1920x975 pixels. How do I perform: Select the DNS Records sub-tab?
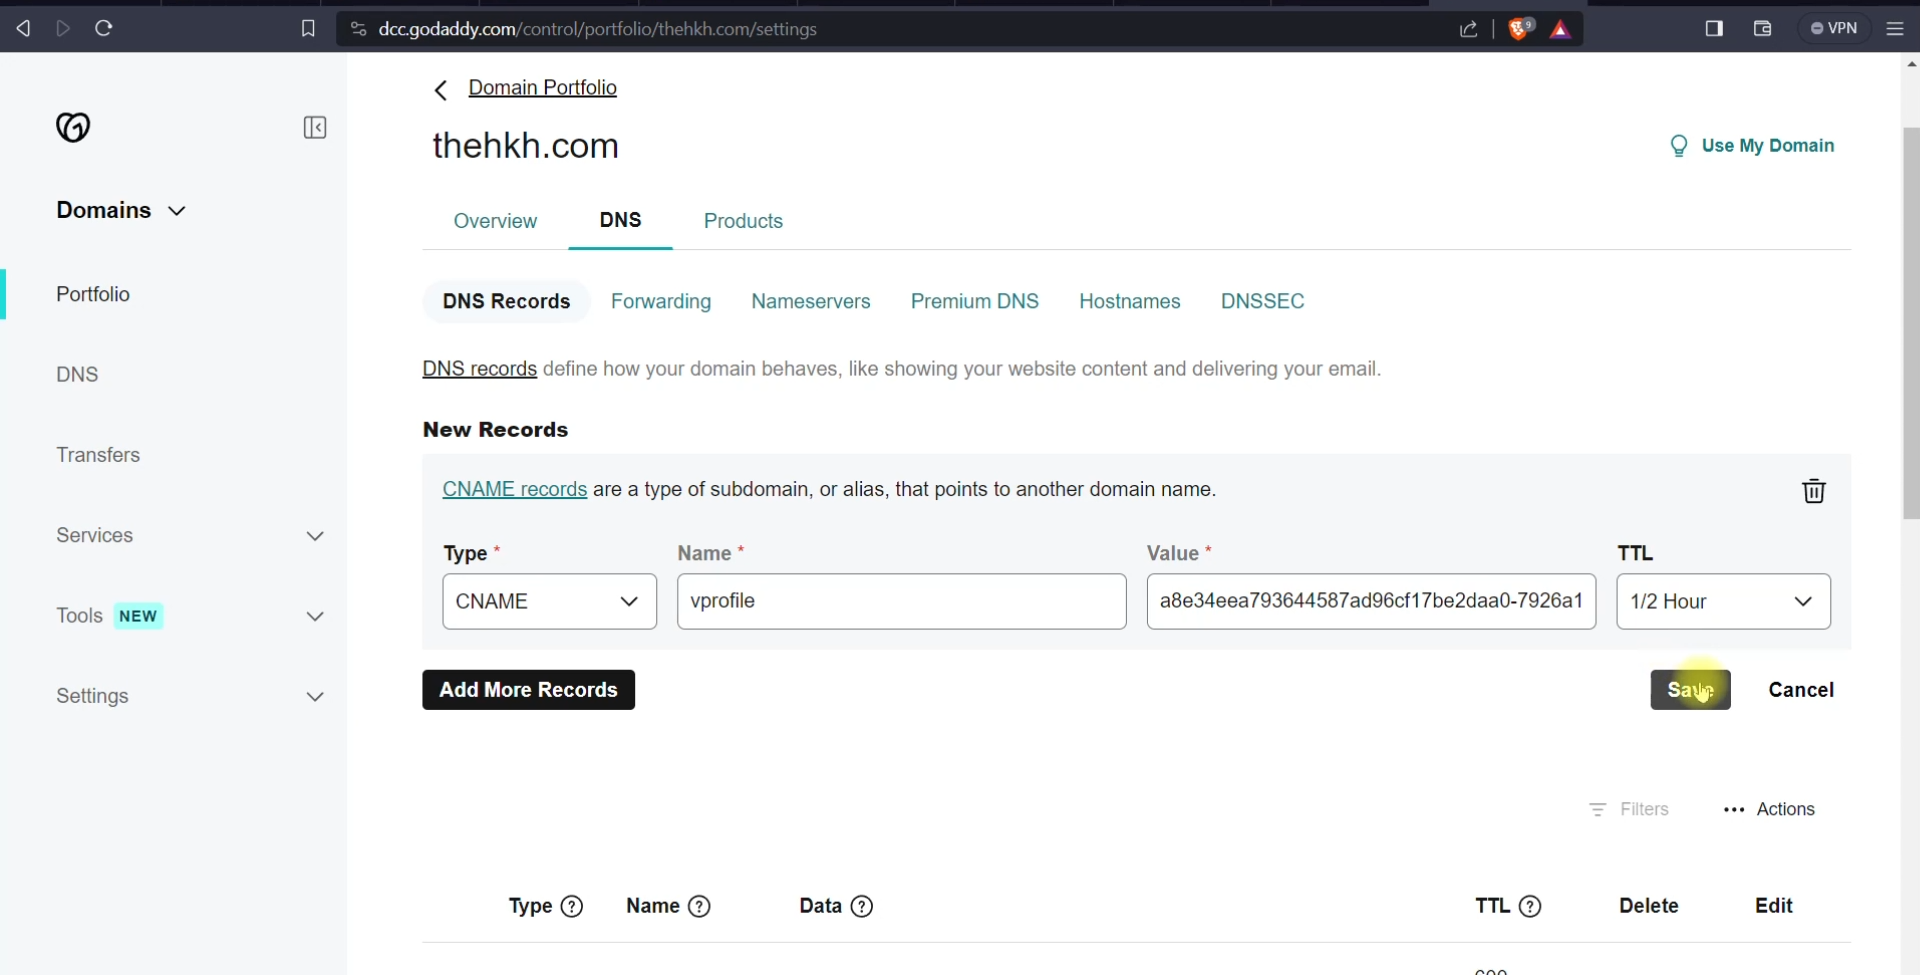coord(506,301)
